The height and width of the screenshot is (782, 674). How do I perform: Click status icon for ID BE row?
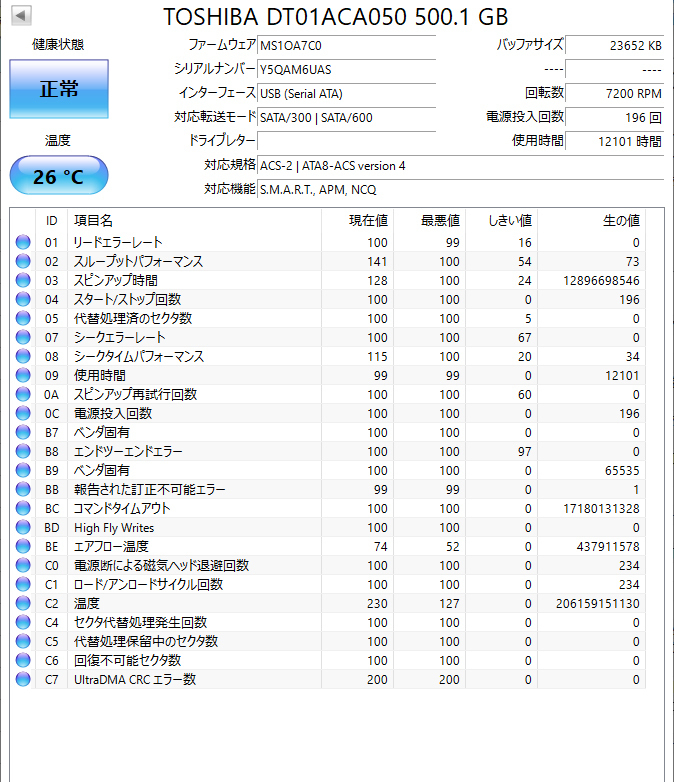(23, 546)
